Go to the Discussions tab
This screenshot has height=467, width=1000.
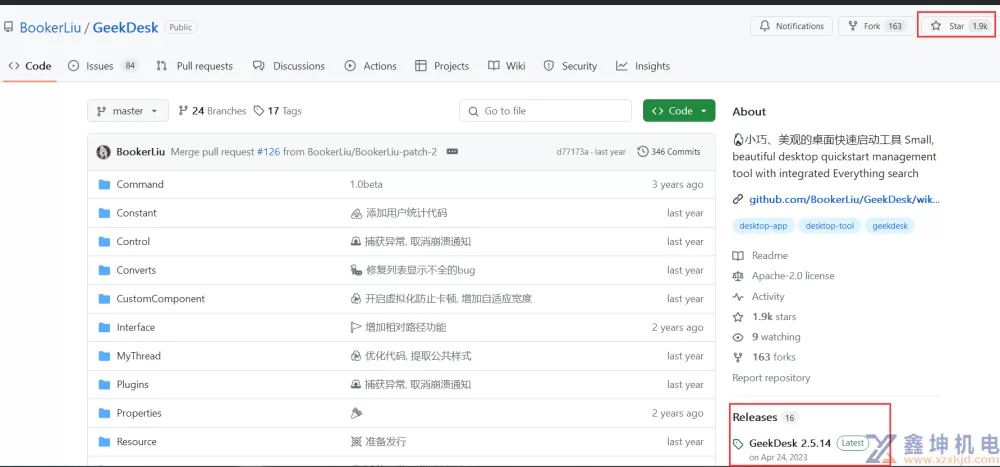click(x=289, y=66)
